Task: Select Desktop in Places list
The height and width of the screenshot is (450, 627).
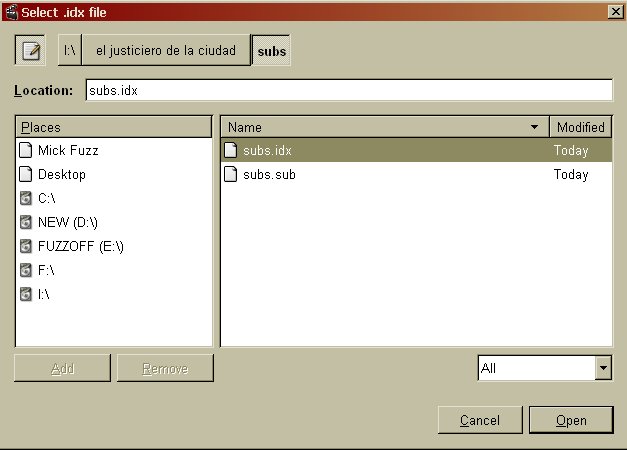Action: pos(114,174)
